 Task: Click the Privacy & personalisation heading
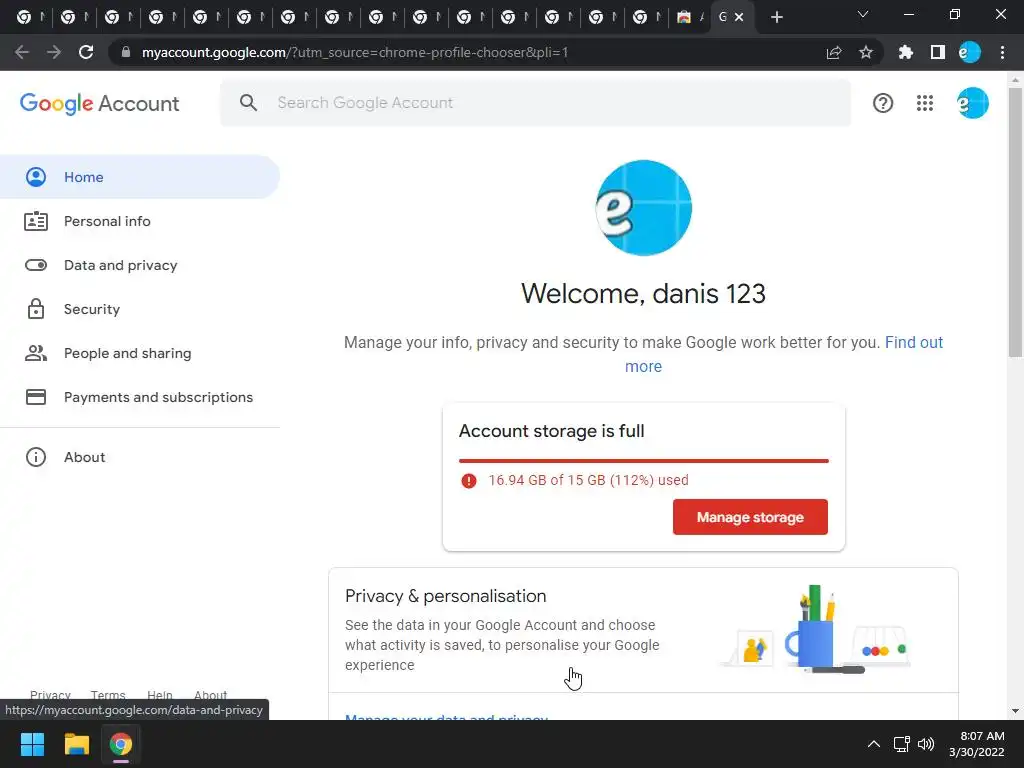[445, 596]
